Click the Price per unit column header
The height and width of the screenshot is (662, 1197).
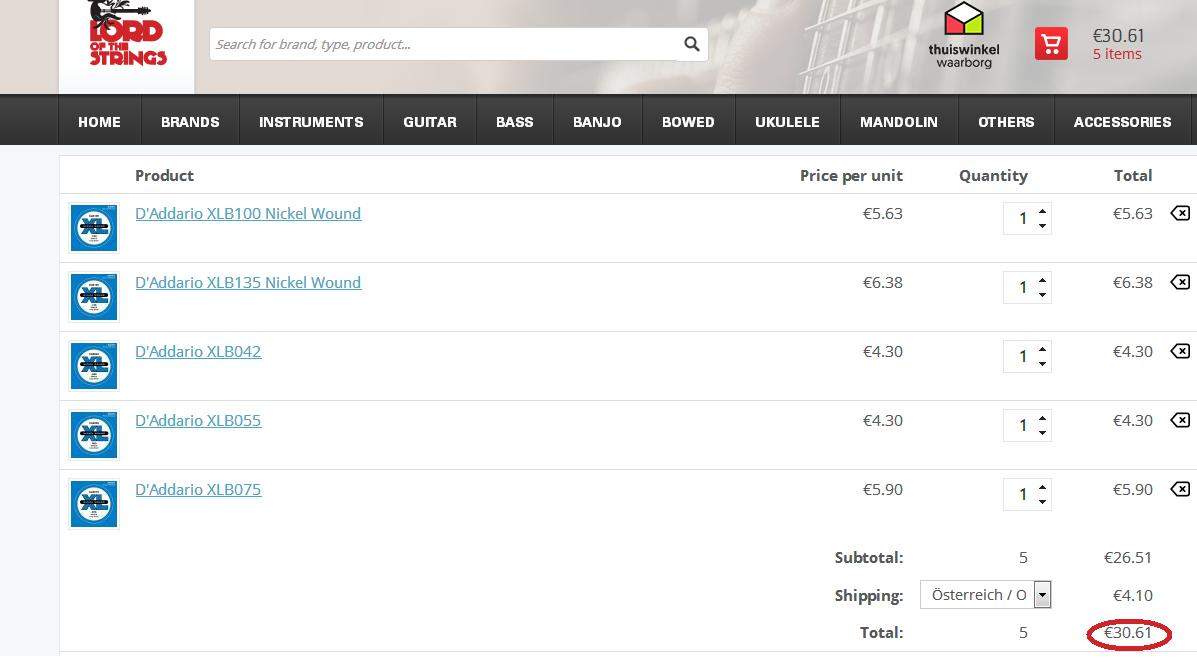point(851,176)
